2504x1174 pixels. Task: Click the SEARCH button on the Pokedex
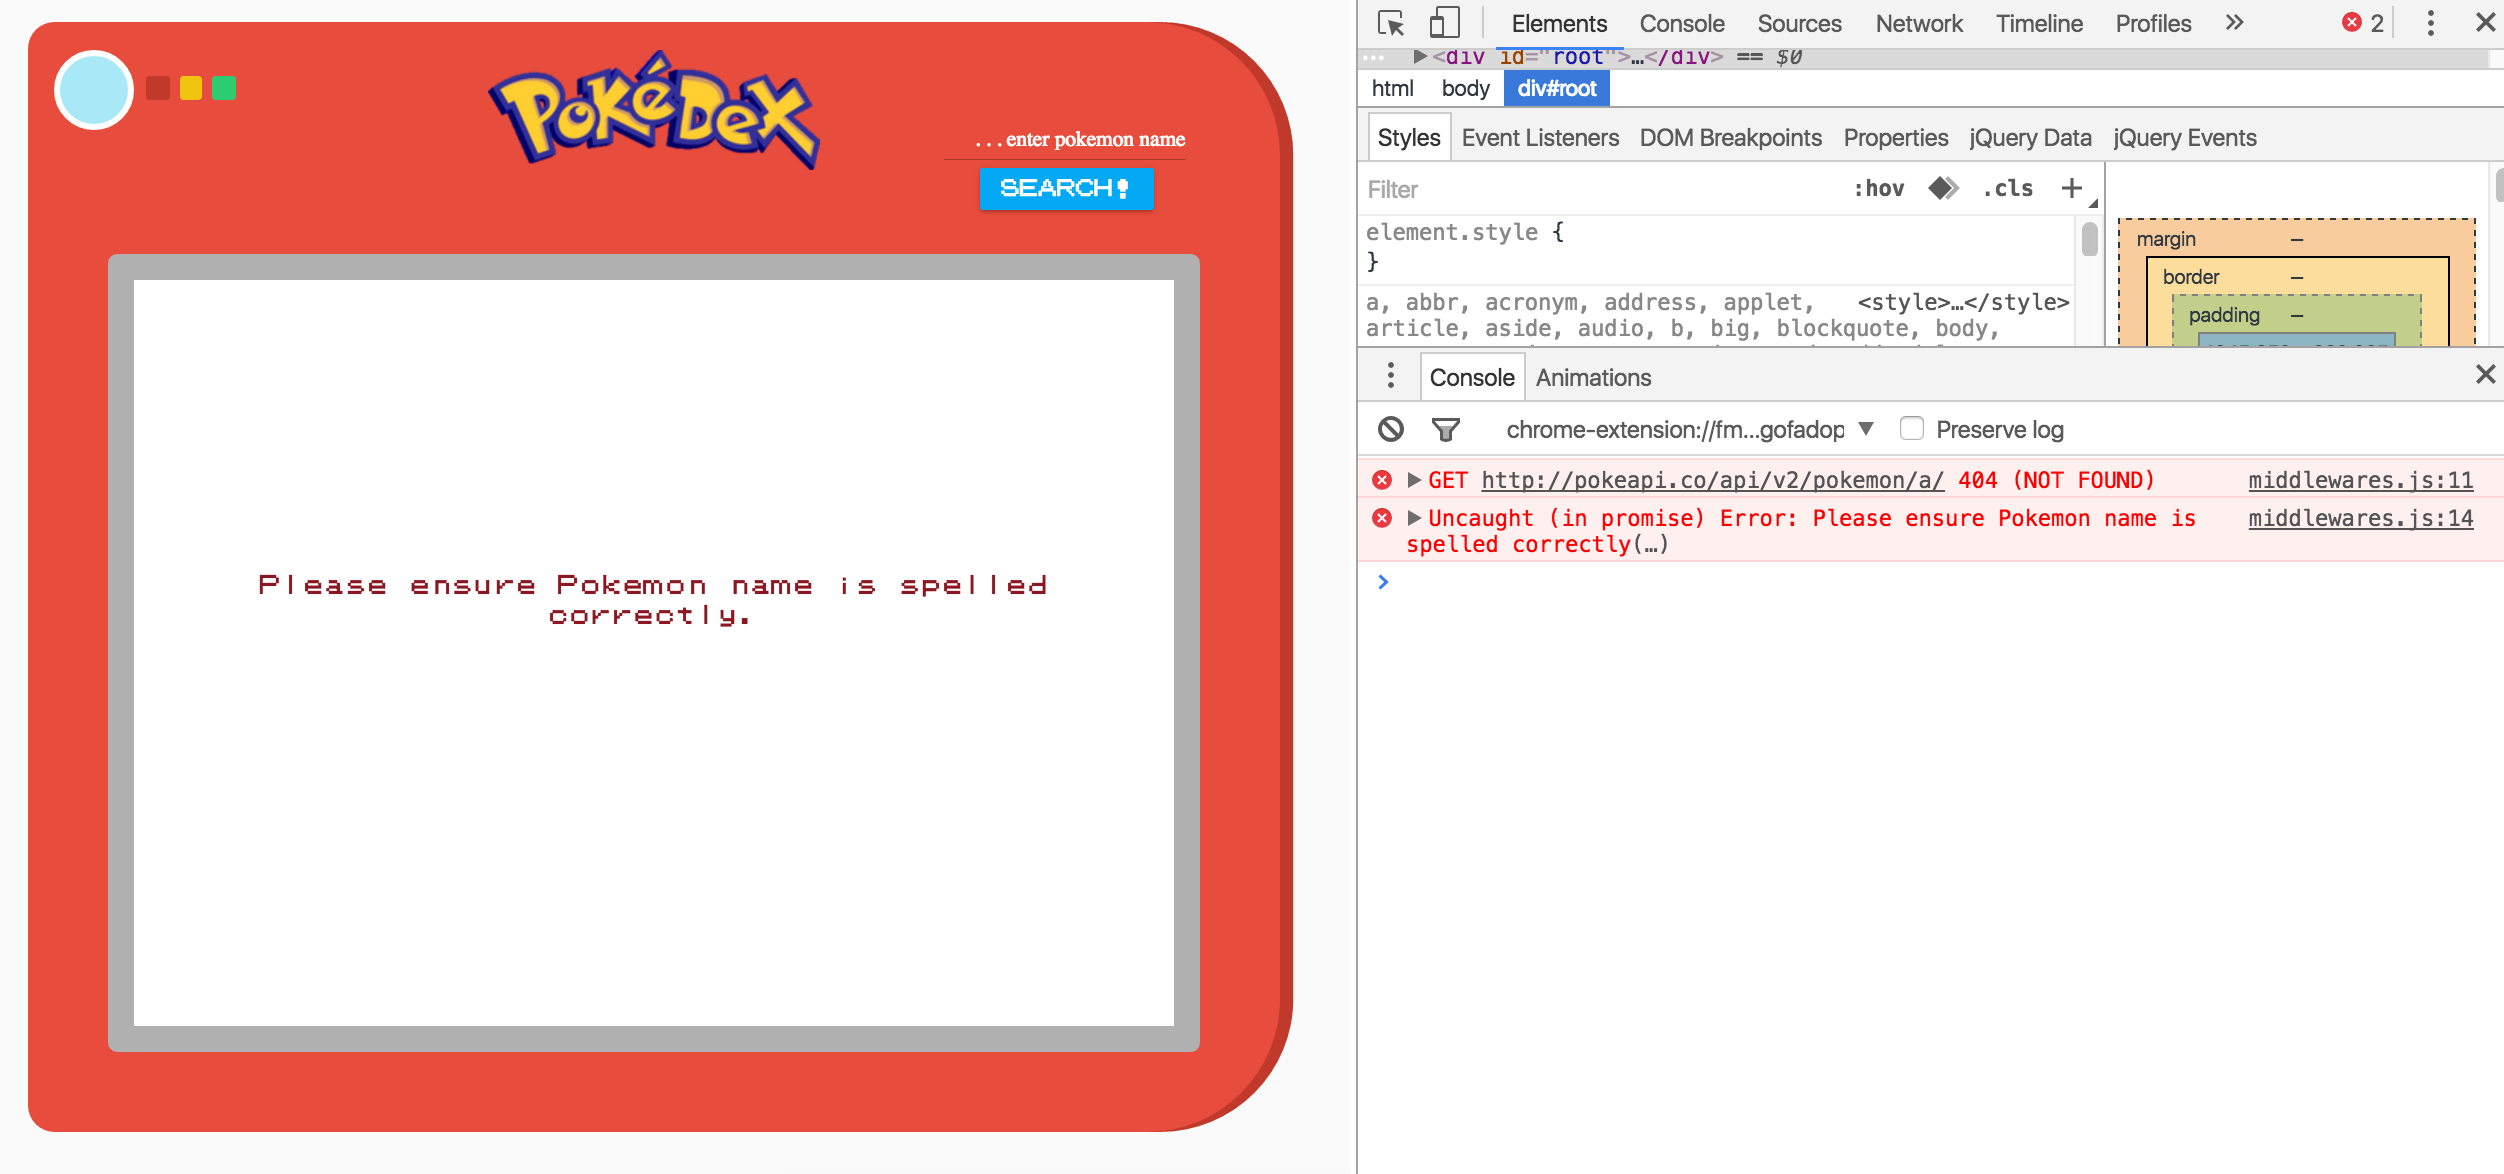tap(1064, 188)
